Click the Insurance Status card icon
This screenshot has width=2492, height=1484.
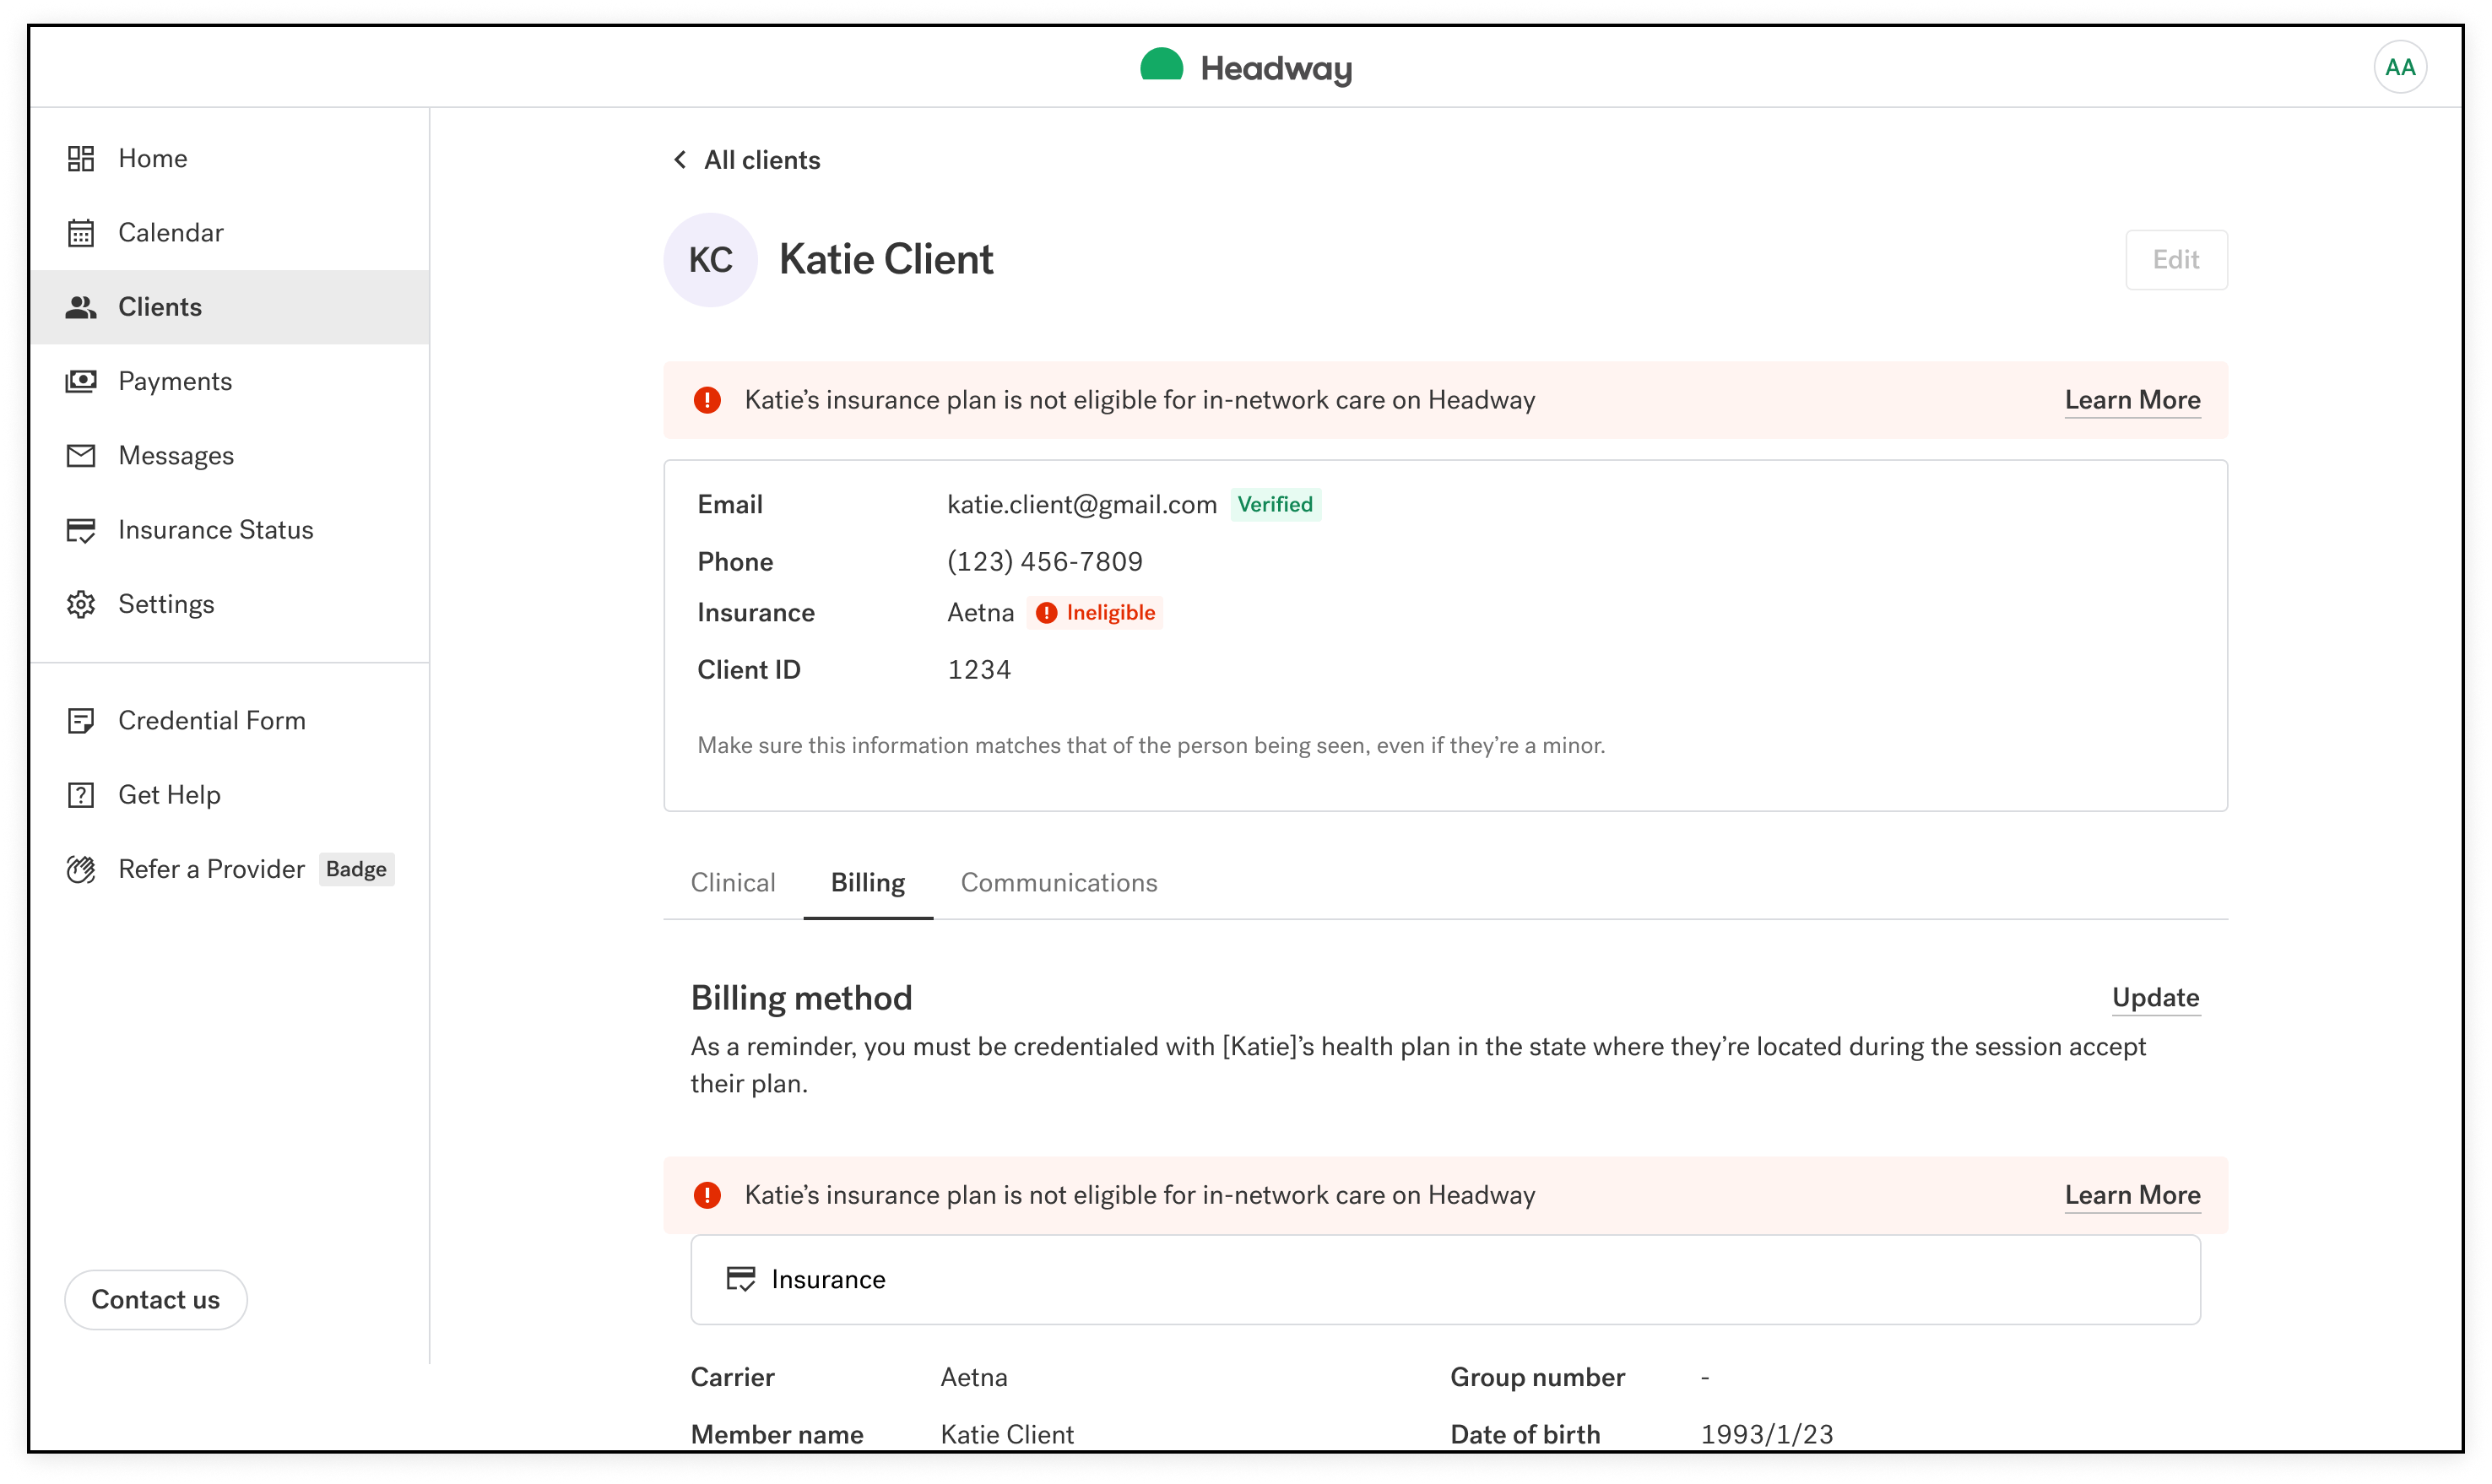tap(81, 529)
